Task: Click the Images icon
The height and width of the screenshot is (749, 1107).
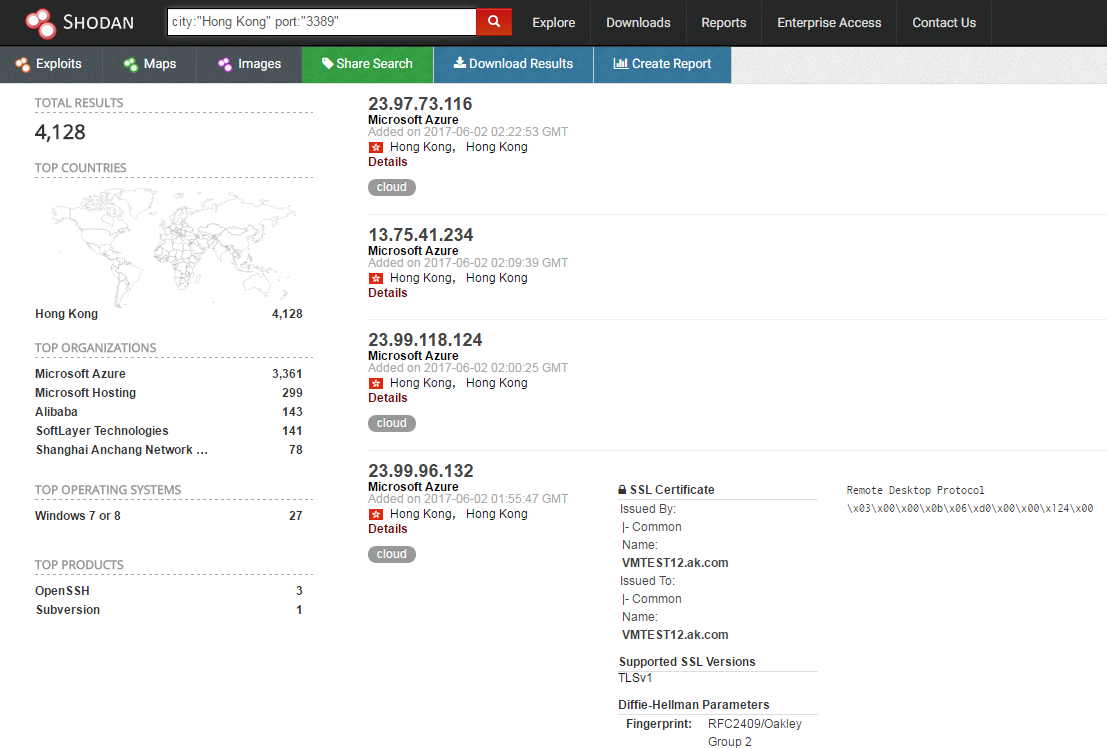Action: point(225,64)
